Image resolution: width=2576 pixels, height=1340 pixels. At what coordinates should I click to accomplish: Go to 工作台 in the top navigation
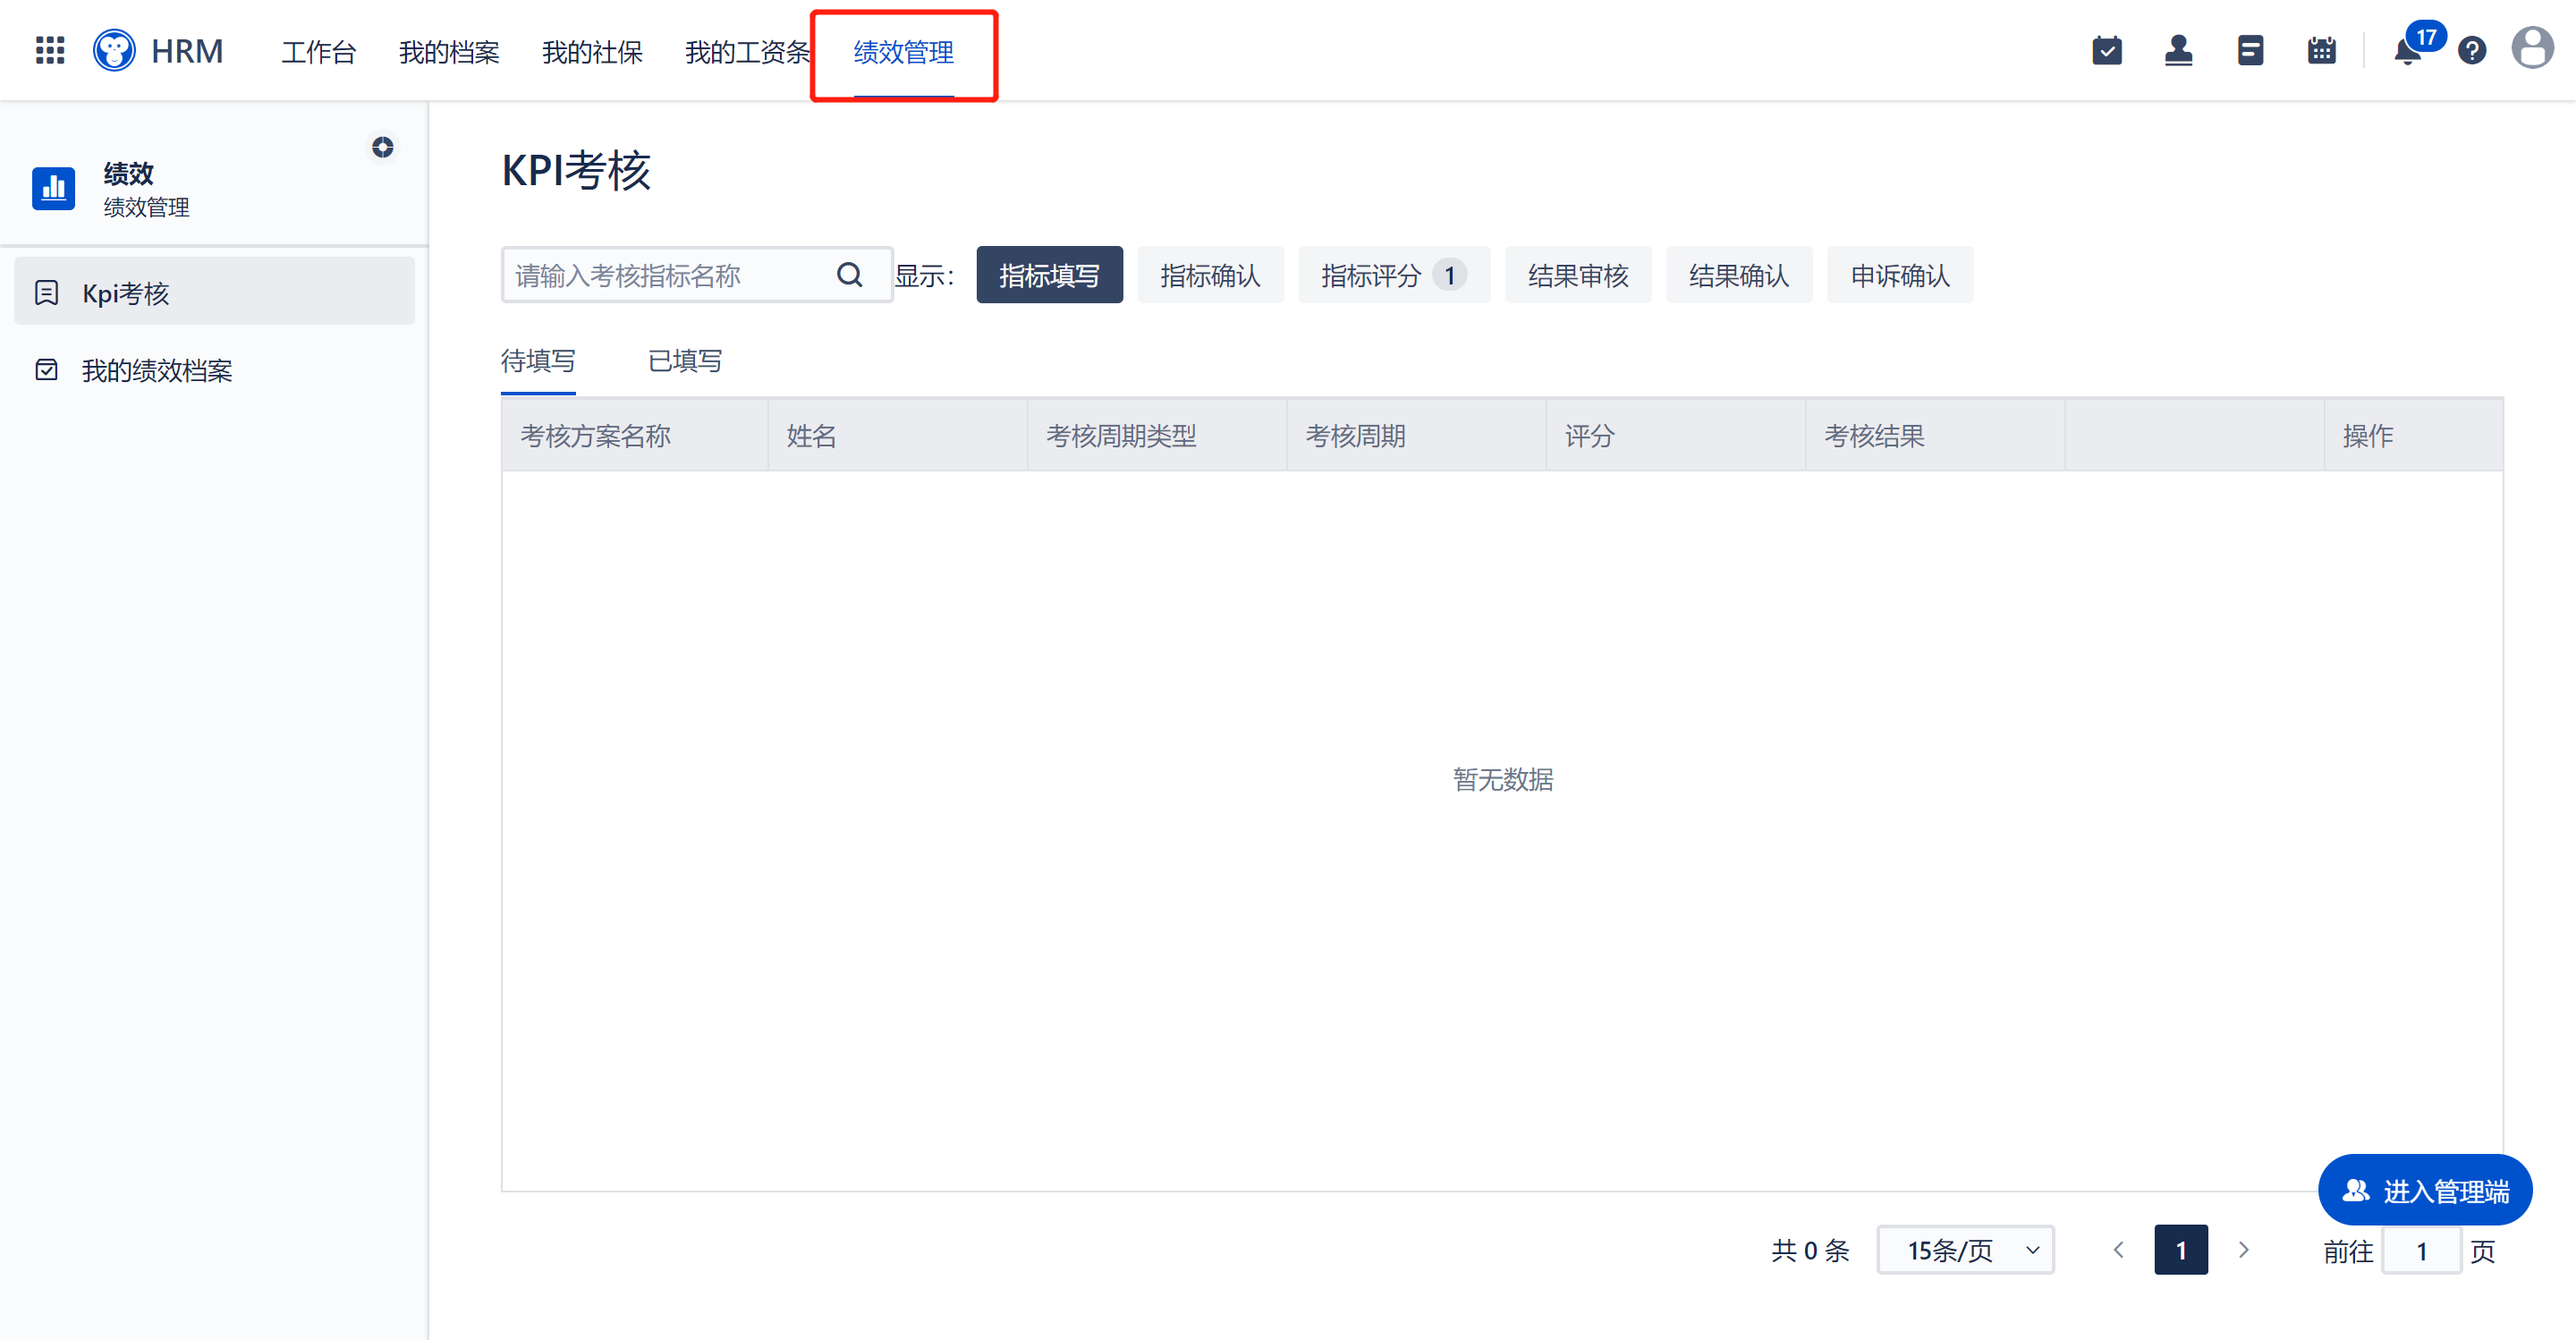coord(318,52)
